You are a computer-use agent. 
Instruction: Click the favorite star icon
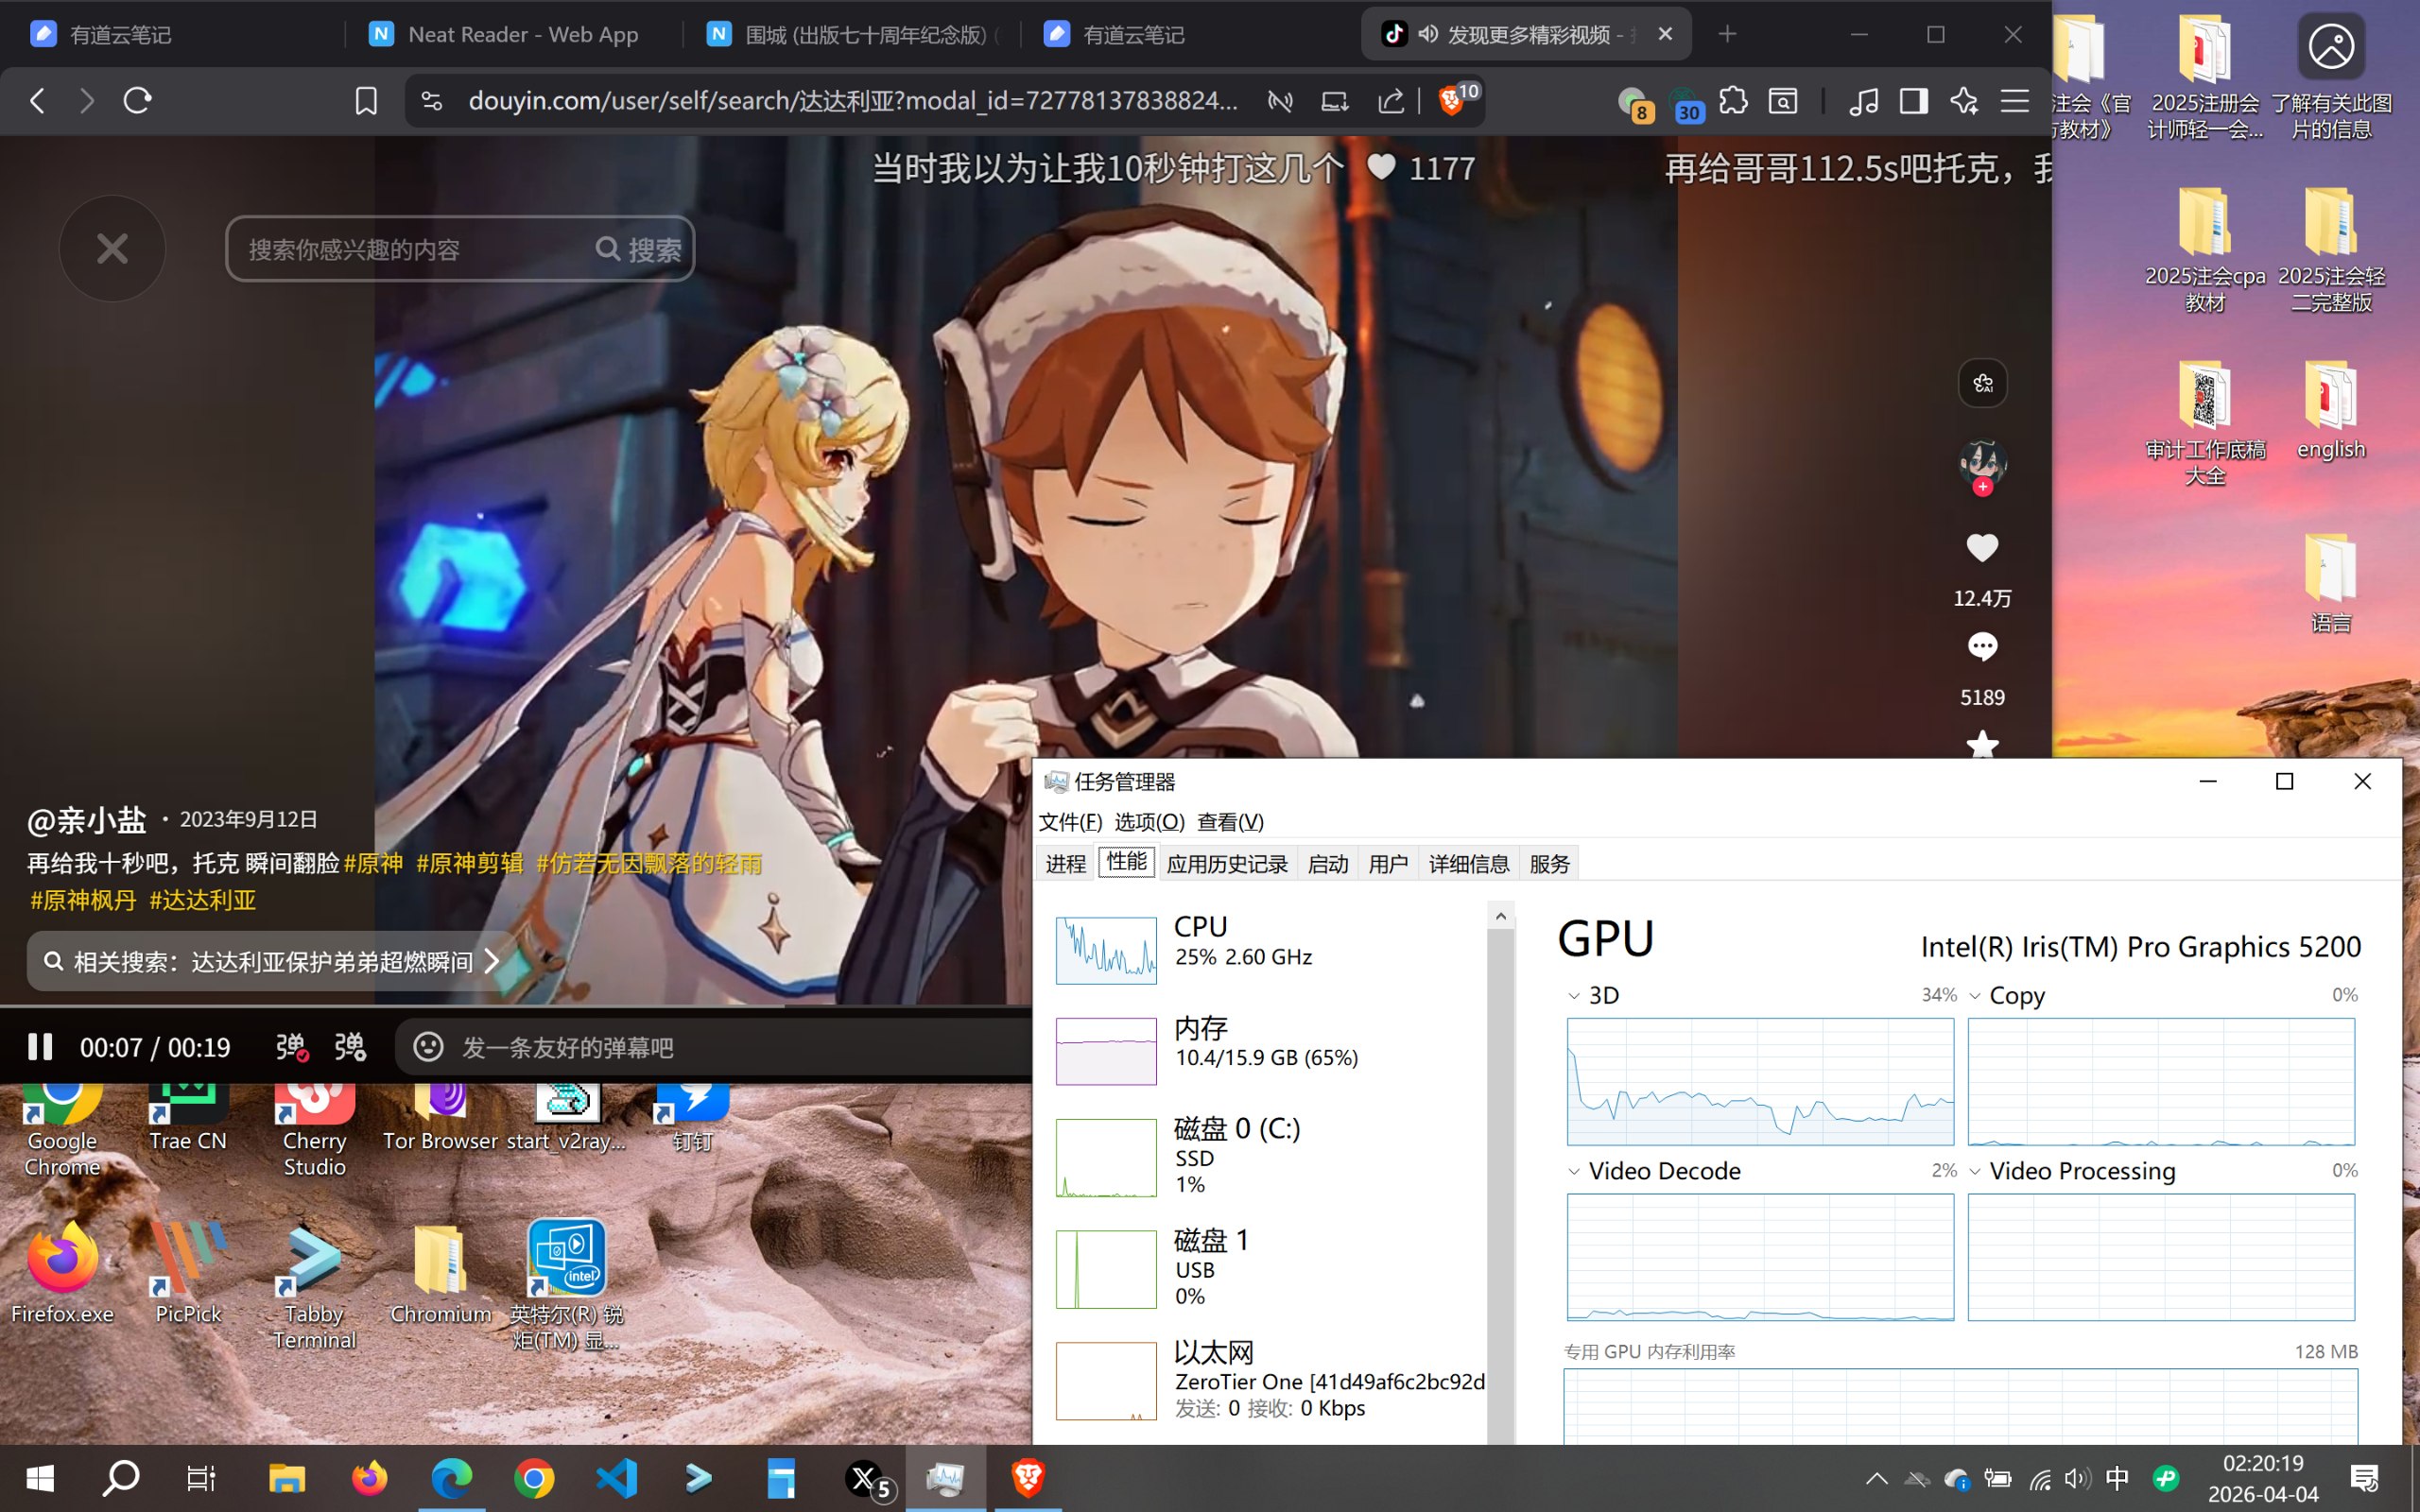click(1982, 745)
